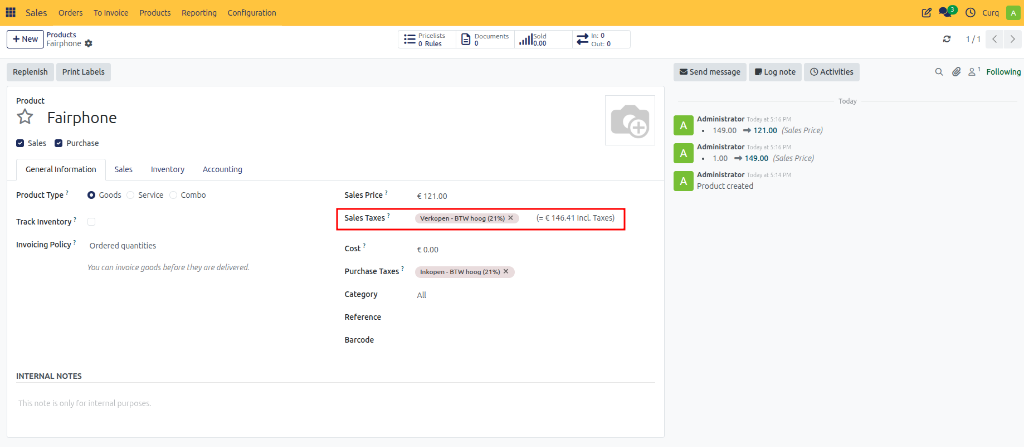Click the gear icon beside Fairphone breadcrumb
The width and height of the screenshot is (1024, 447).
(x=89, y=43)
